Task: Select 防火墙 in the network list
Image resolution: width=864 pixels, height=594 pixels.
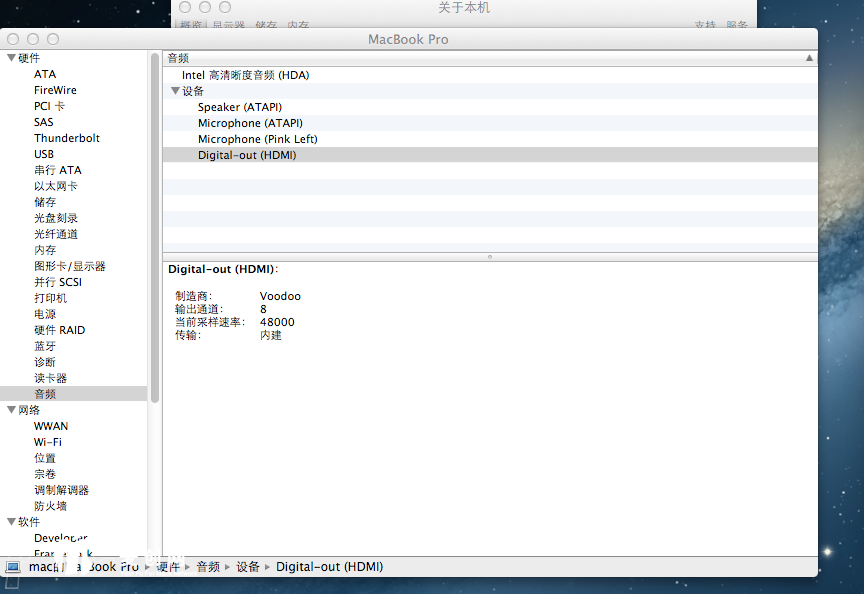Action: [x=45, y=505]
